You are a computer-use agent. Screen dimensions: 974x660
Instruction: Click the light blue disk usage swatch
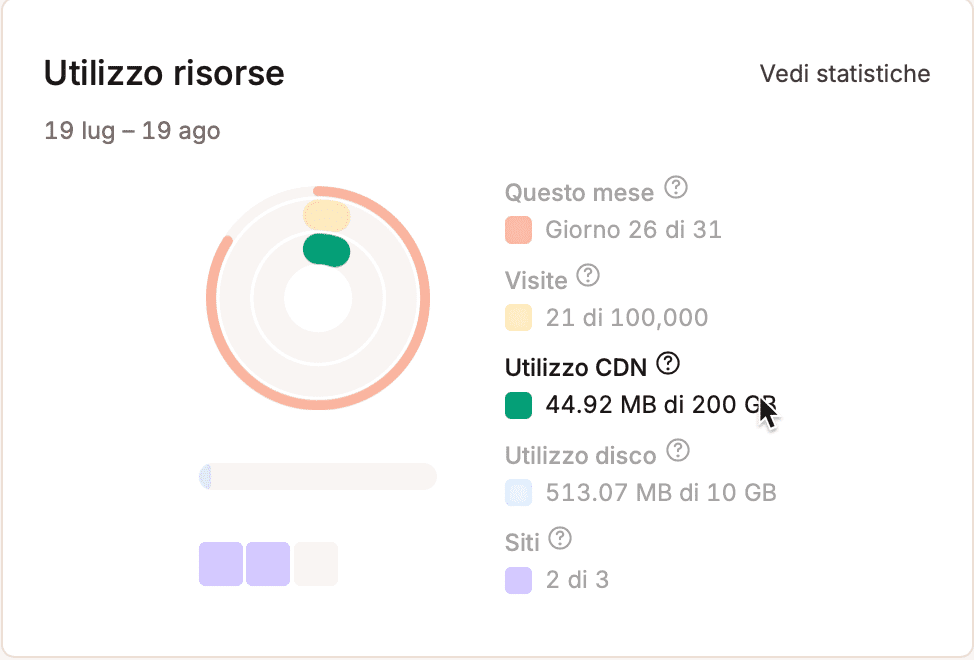pyautogui.click(x=518, y=492)
